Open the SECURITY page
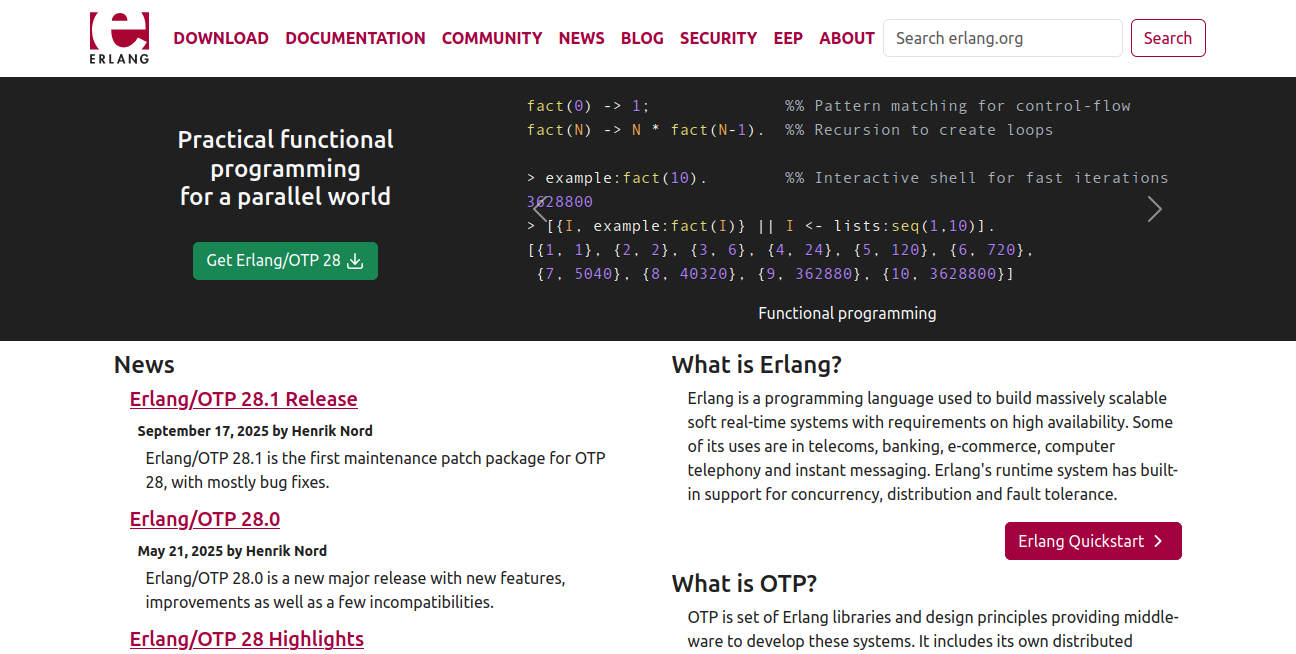1296x654 pixels. pyautogui.click(x=718, y=38)
